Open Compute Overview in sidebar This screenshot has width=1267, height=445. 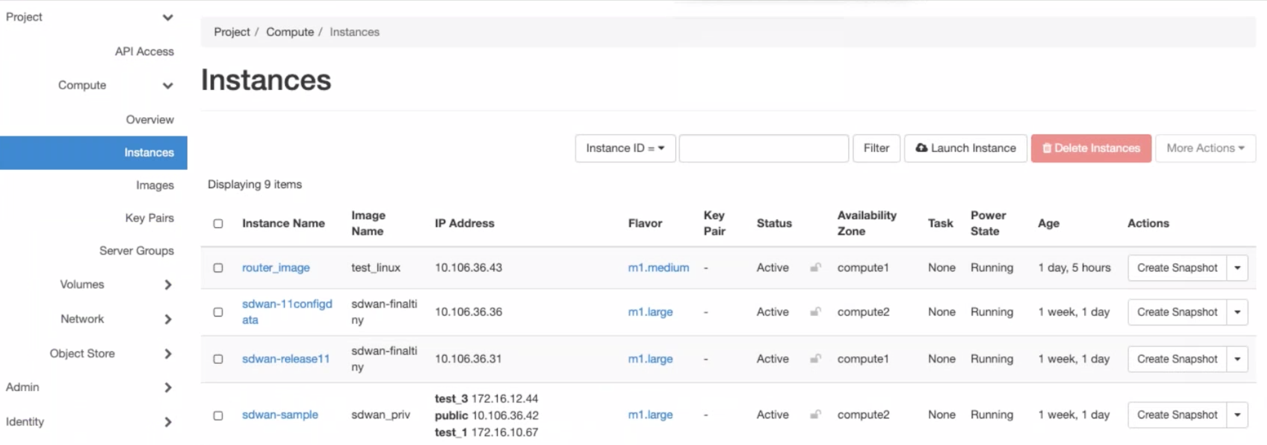click(150, 119)
